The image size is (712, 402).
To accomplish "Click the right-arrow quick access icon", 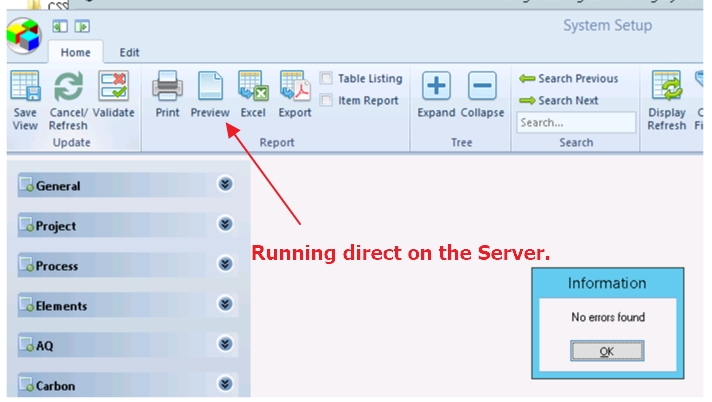I will coord(82,26).
